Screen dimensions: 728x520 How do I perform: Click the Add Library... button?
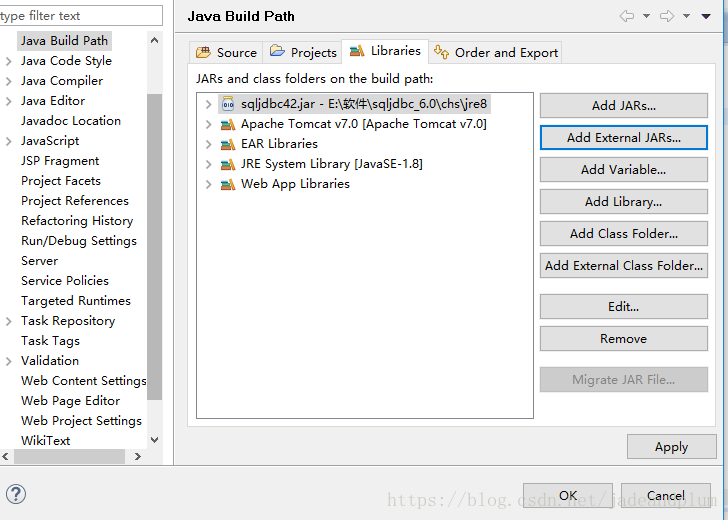624,202
